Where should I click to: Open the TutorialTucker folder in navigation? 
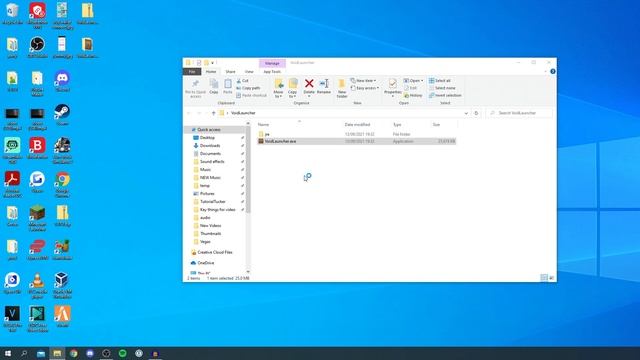(212, 202)
